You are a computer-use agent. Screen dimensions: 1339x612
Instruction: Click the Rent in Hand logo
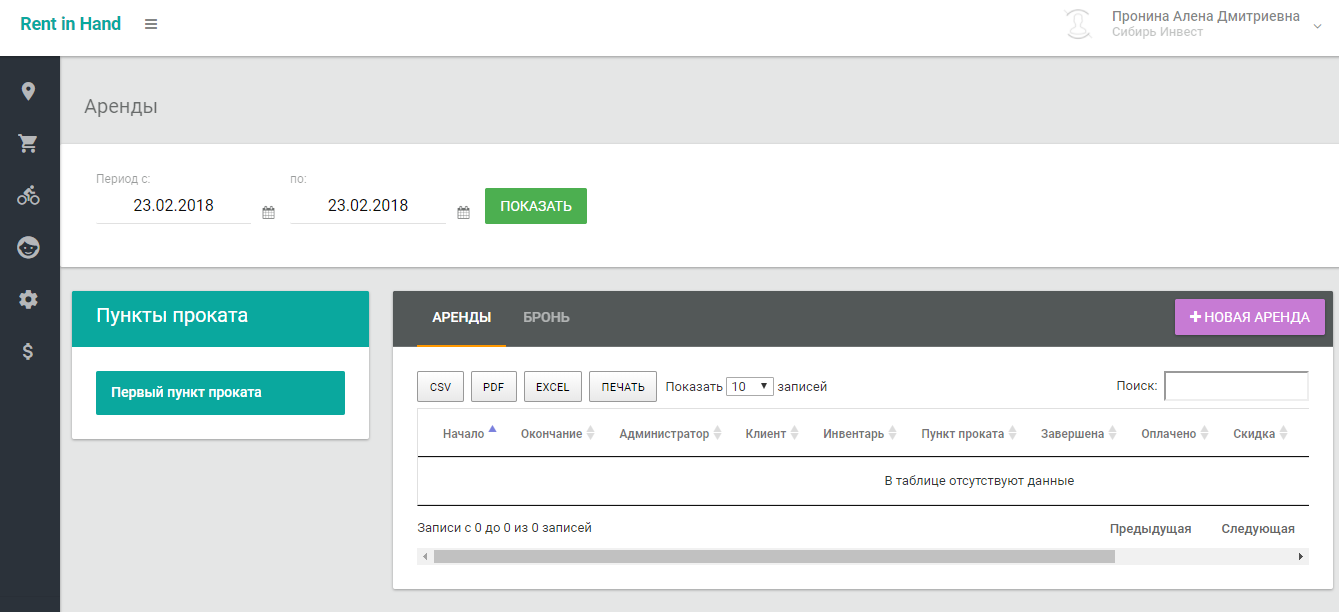70,24
